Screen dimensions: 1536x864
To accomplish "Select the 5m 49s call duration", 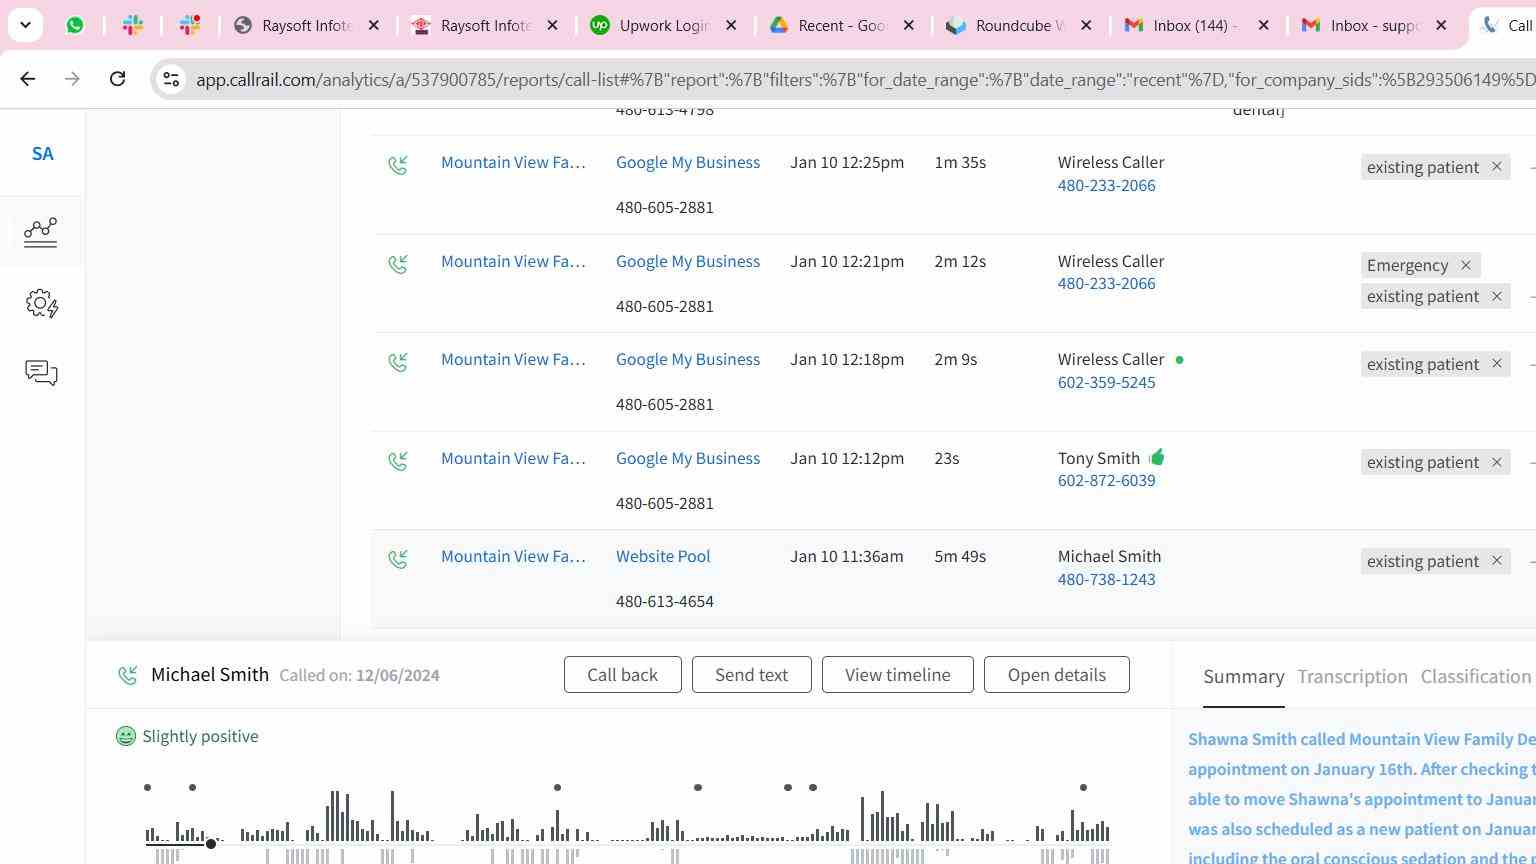I will tap(960, 556).
